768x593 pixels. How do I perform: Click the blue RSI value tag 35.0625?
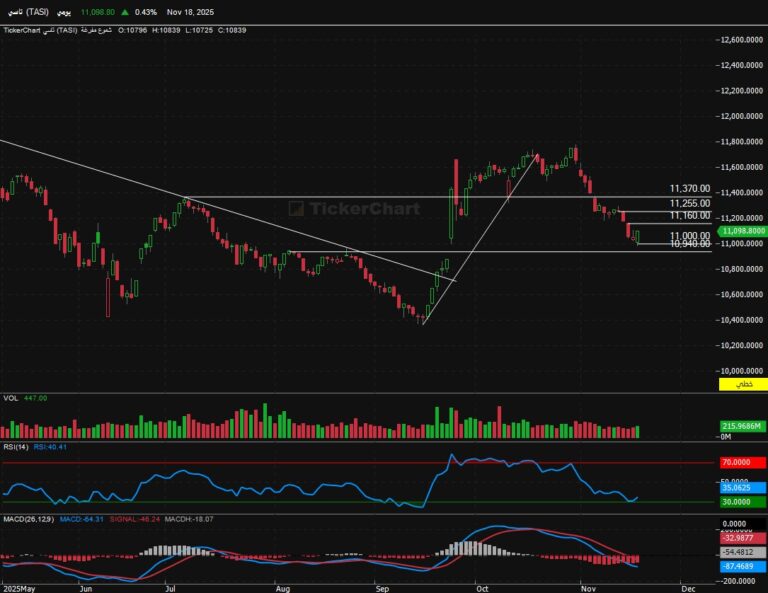743,489
